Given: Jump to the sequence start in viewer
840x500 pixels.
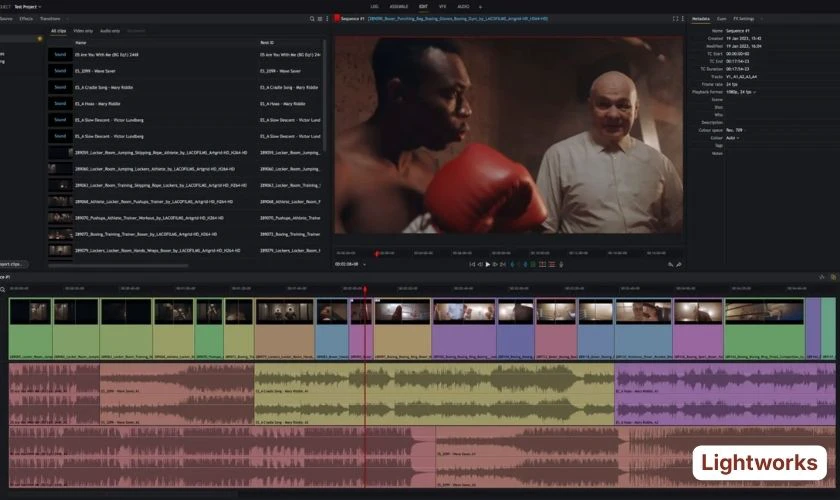Looking at the screenshot, I should 472,264.
